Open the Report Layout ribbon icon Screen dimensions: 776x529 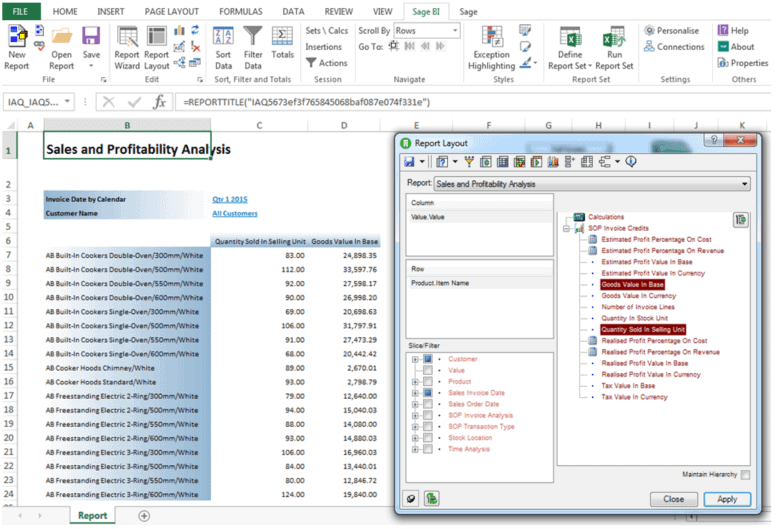[x=157, y=37]
